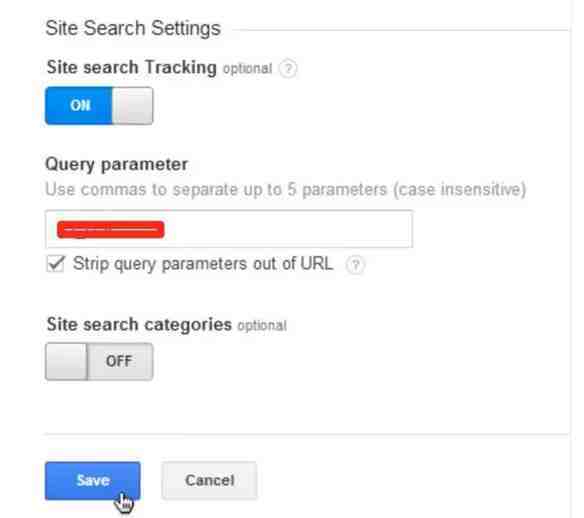Enable the Site search categories toggle
The height and width of the screenshot is (518, 584).
pos(99,362)
